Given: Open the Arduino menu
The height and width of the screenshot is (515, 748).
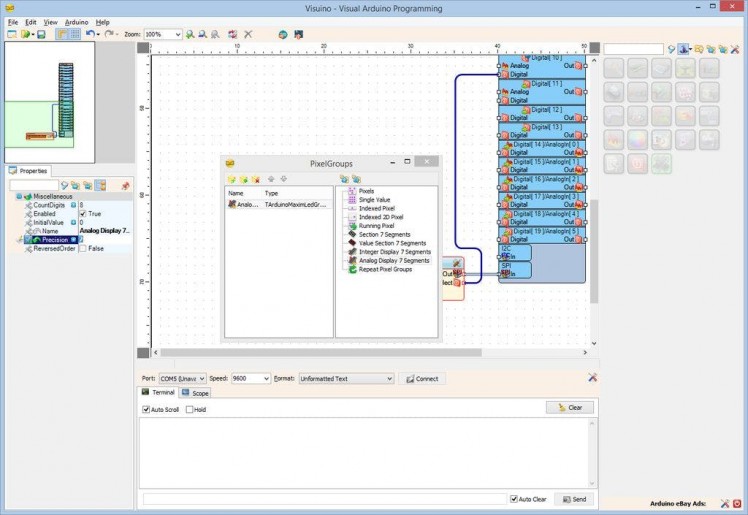Looking at the screenshot, I should [76, 21].
